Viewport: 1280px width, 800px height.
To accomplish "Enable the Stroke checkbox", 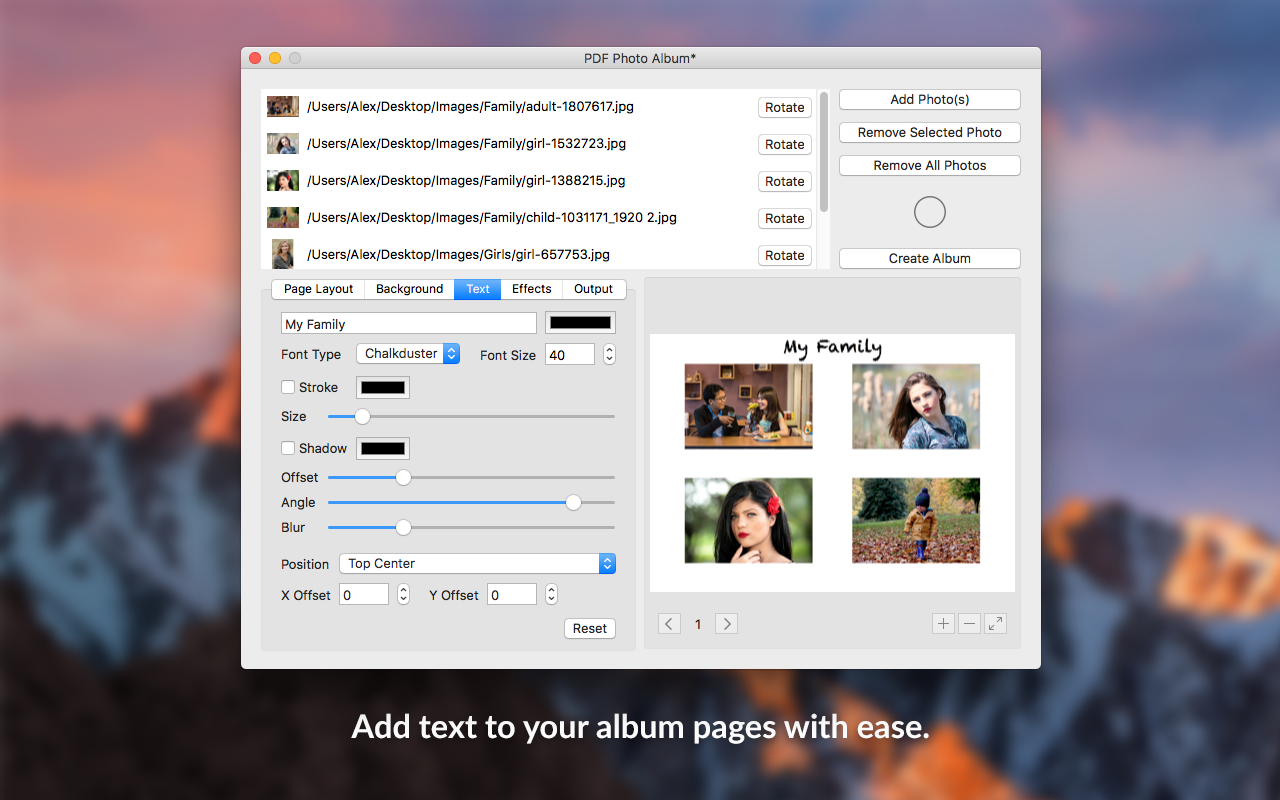I will (288, 387).
